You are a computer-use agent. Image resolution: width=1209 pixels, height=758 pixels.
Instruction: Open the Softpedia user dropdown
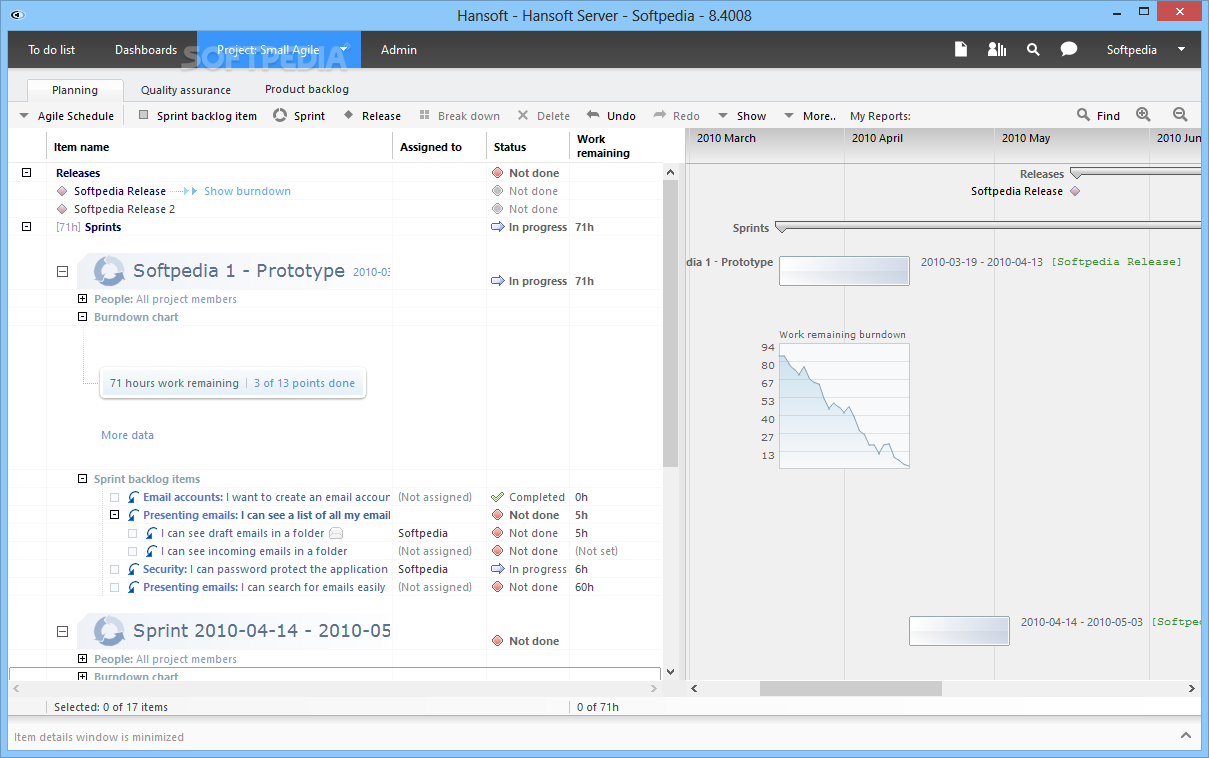1145,49
